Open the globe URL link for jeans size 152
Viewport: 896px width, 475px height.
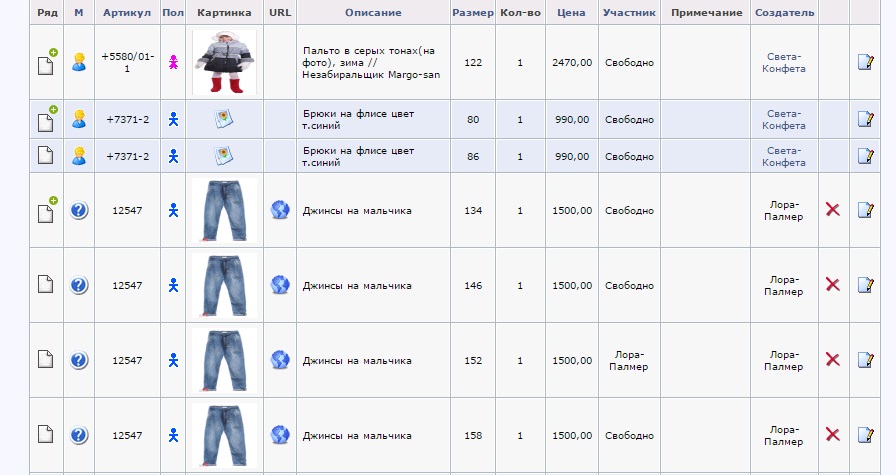click(280, 360)
